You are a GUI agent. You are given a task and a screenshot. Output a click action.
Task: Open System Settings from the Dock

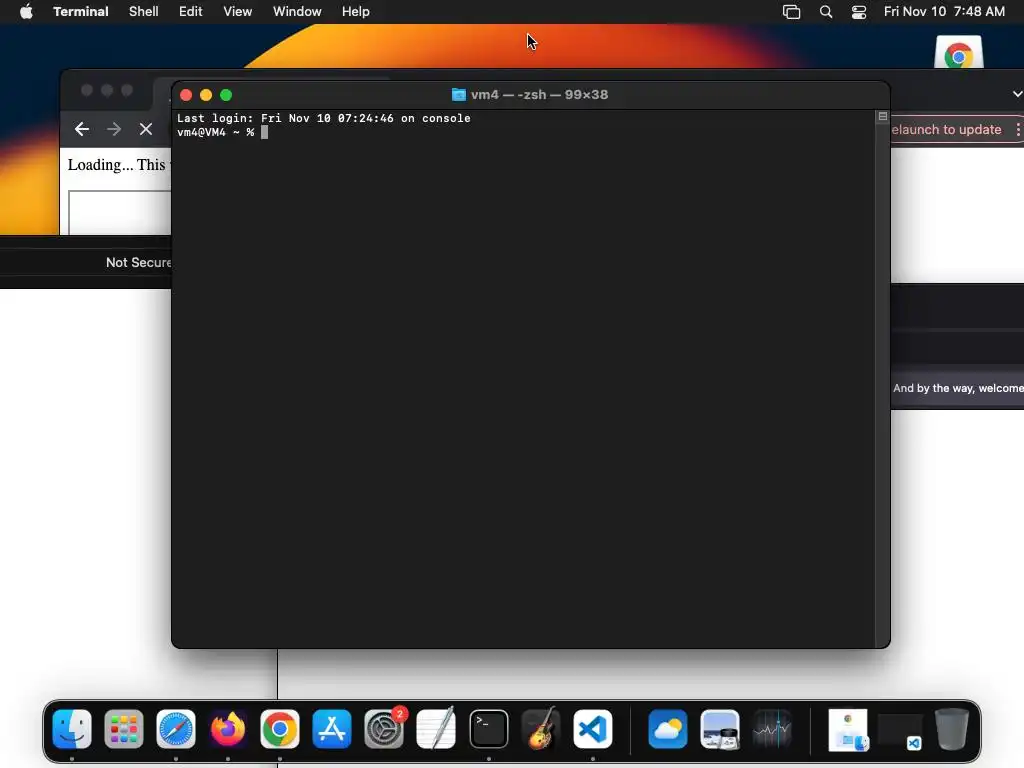tap(384, 729)
